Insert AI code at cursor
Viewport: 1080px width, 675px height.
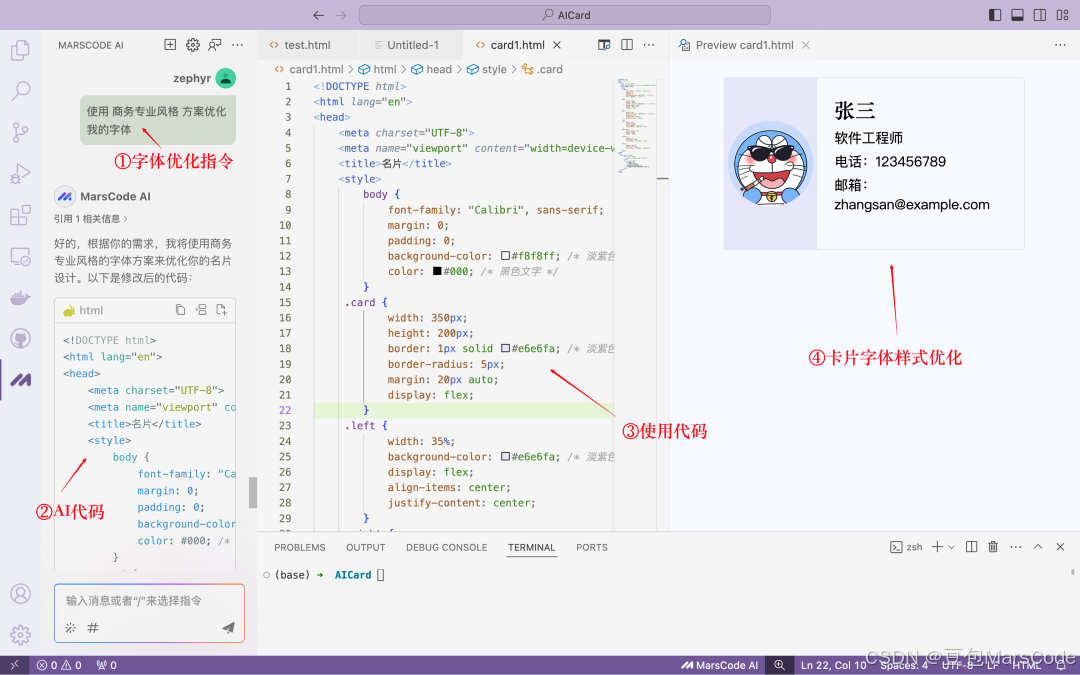201,310
